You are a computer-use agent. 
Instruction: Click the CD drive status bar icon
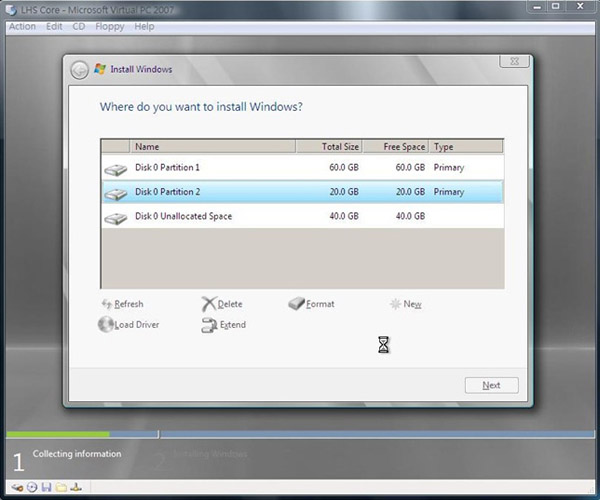32,487
